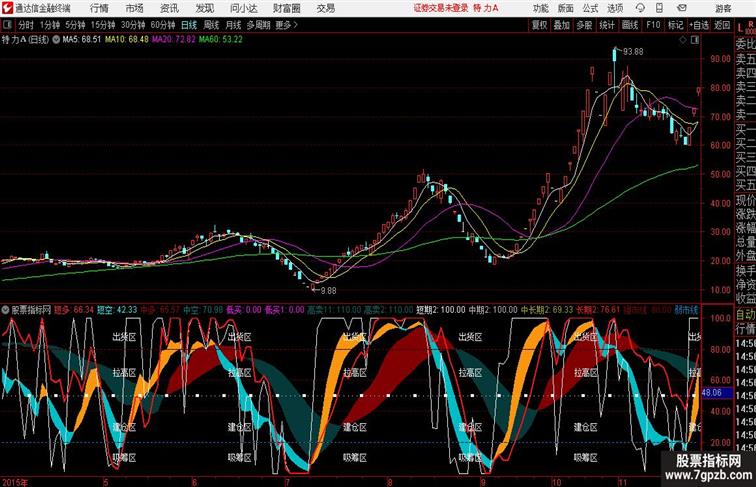This screenshot has height=487, width=756.
Task: Click the 2015年 timeline label
Action: pos(15,482)
